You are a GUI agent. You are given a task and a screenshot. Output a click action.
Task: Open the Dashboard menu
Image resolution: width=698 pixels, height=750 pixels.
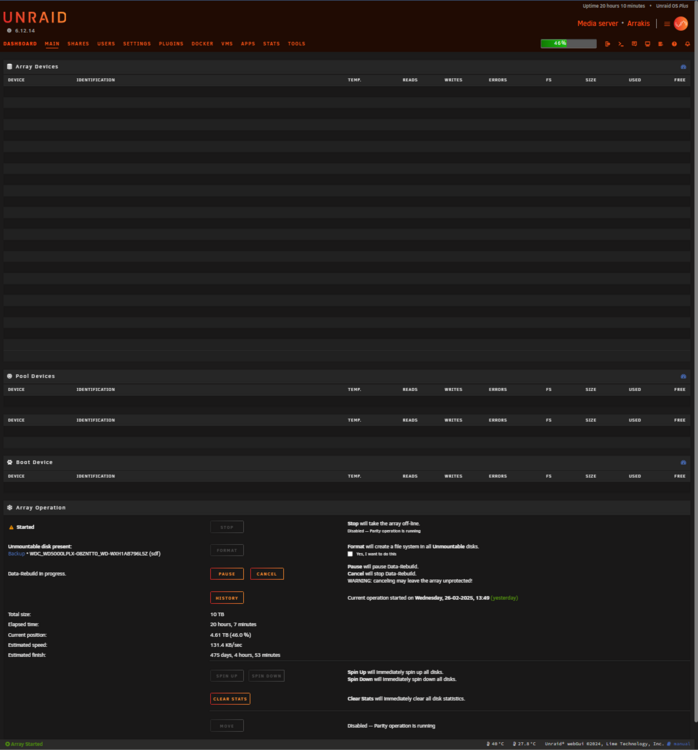click(x=20, y=44)
